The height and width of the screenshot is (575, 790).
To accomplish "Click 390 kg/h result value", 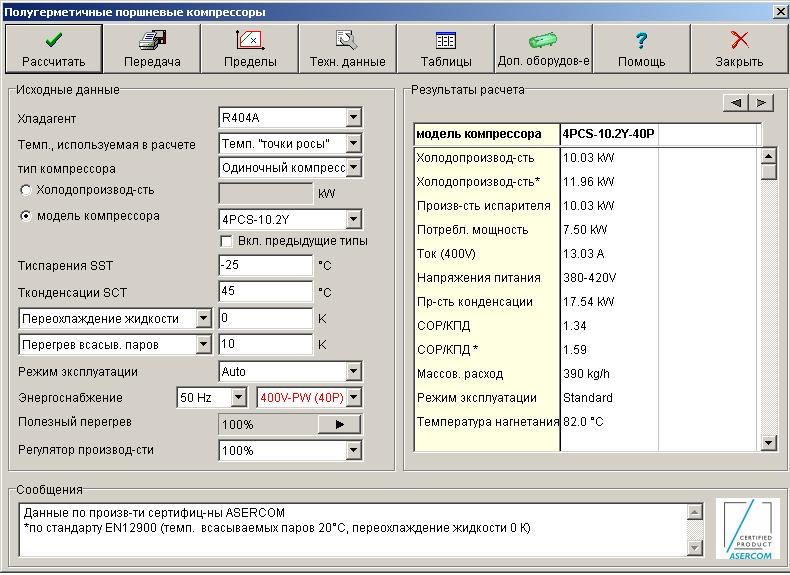I will pyautogui.click(x=586, y=374).
